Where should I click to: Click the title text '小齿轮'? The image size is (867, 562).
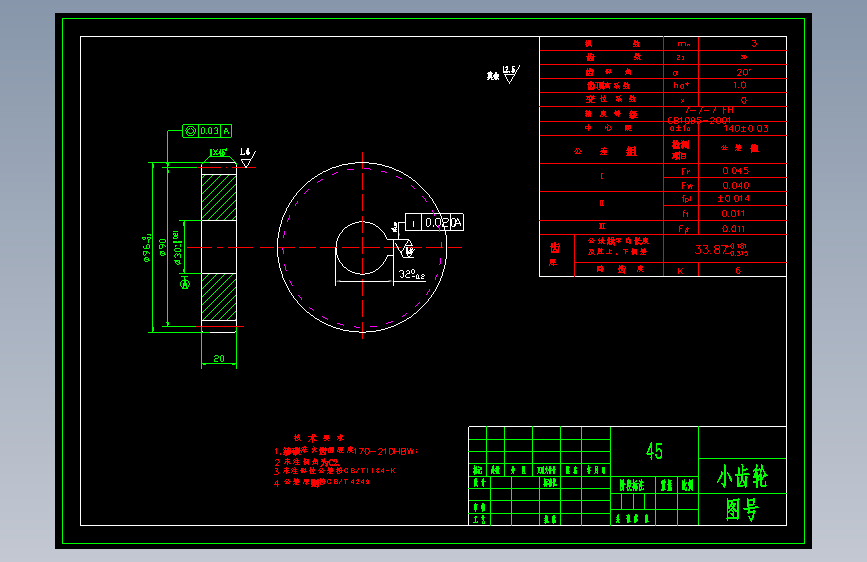point(742,476)
